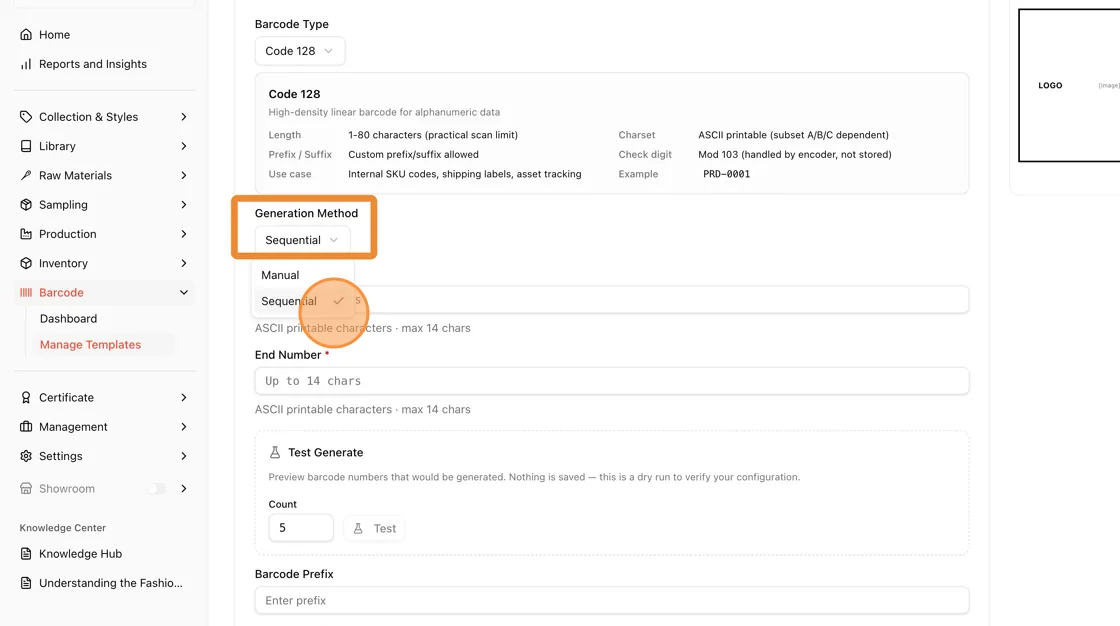
Task: Open the Knowledge Hub link
Action: 81,554
